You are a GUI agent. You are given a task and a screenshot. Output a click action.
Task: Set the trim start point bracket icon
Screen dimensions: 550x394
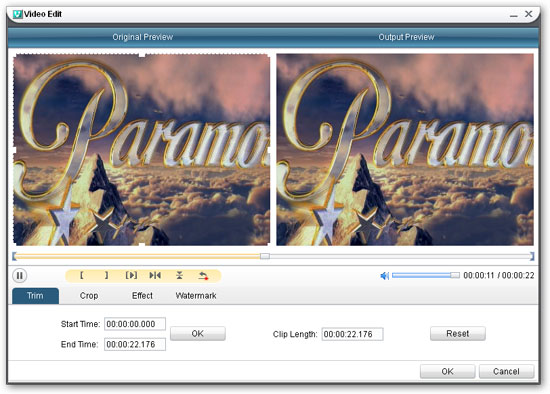81,275
